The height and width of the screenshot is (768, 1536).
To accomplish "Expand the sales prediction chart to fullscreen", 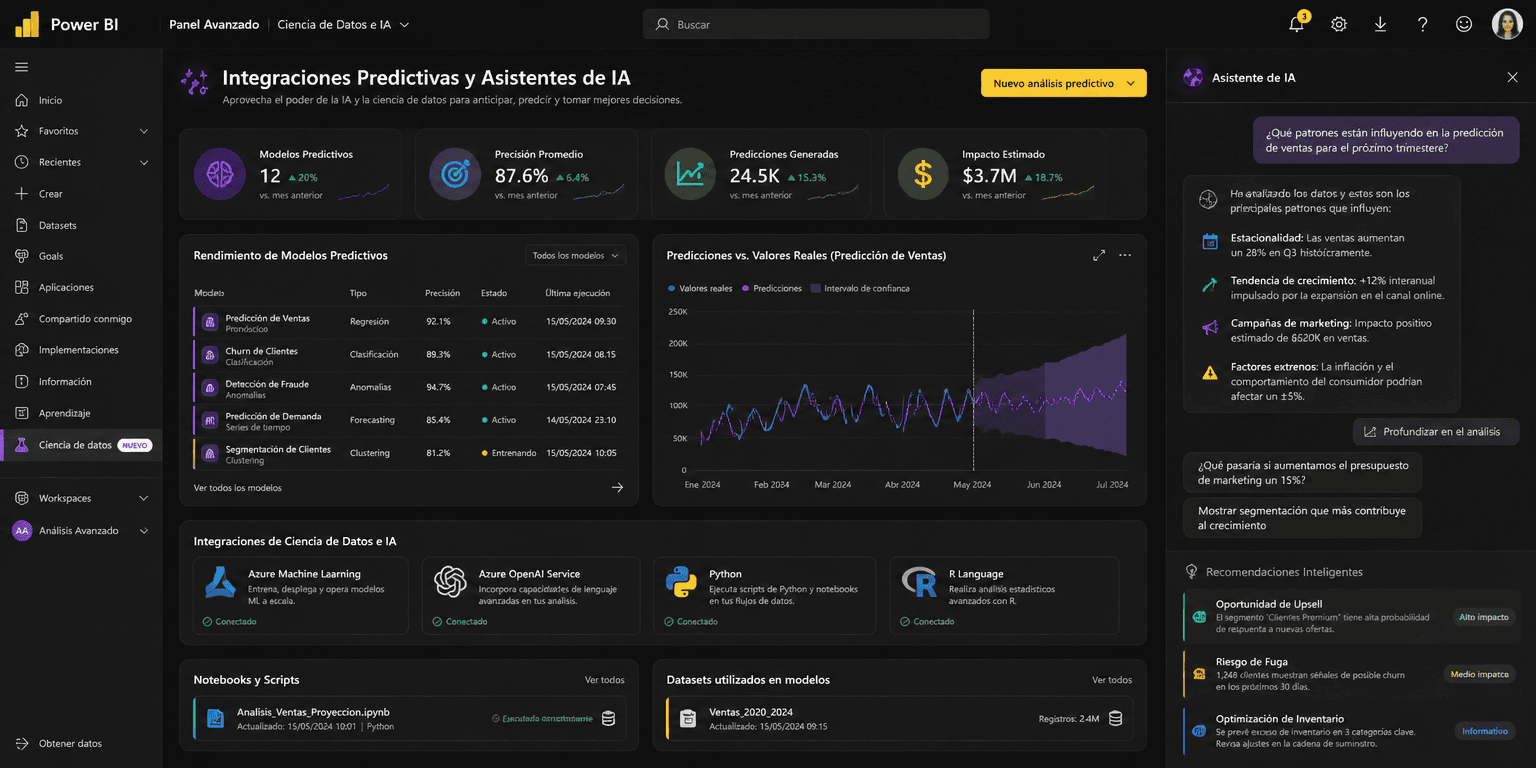I will click(1099, 256).
